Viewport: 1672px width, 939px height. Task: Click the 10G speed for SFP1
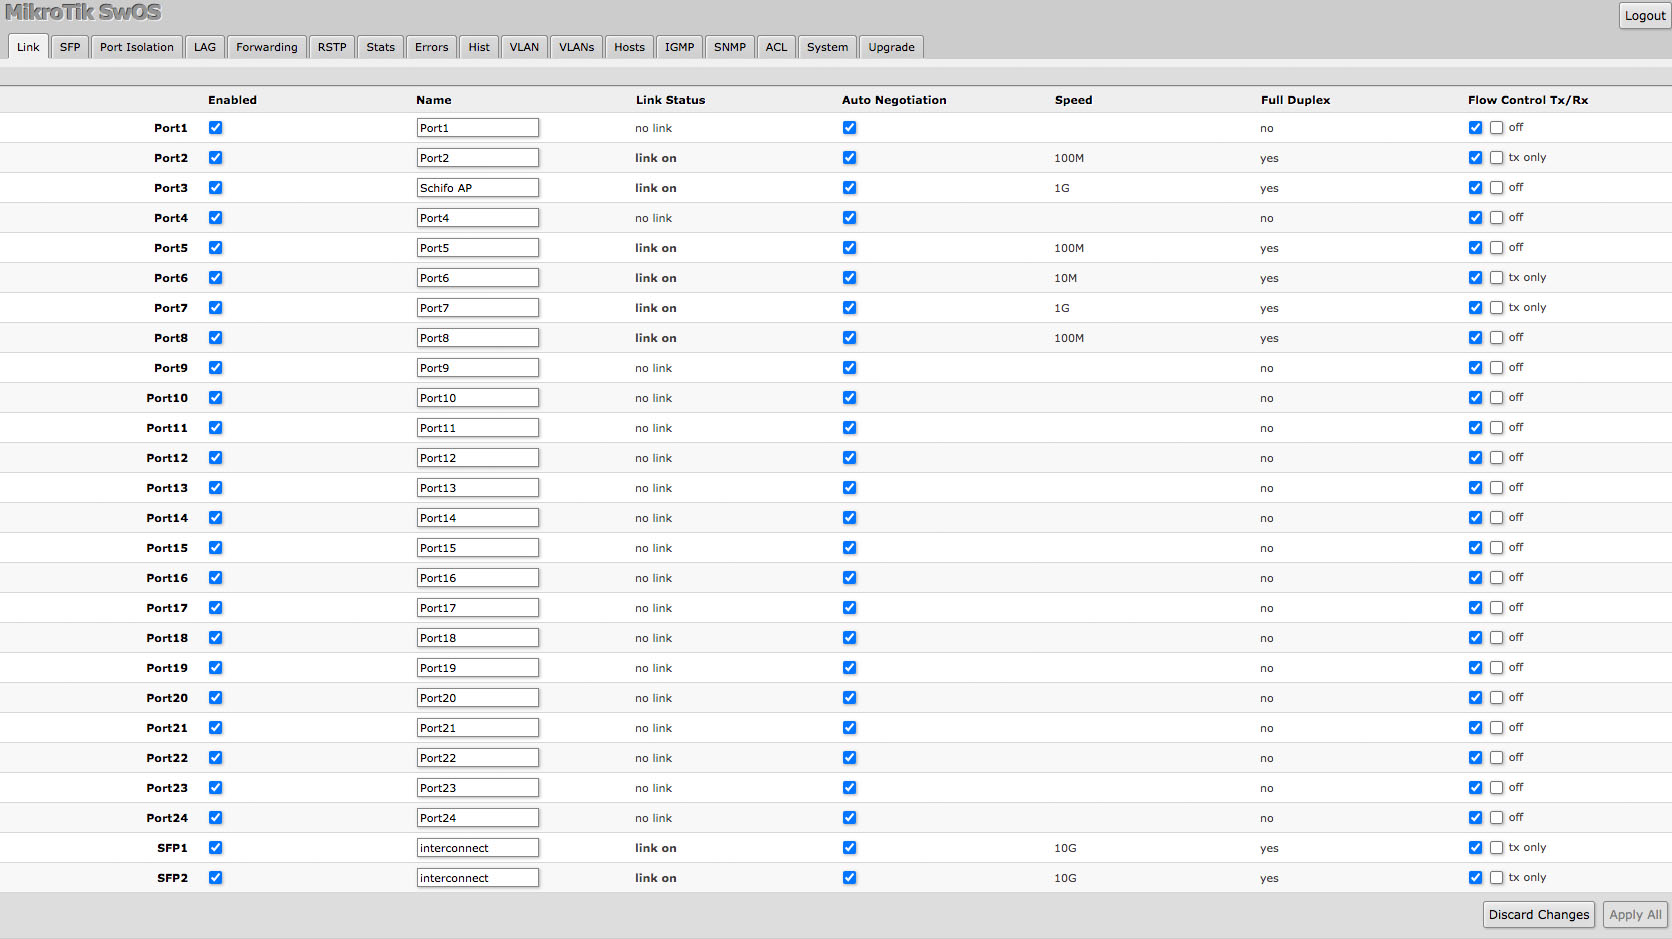point(1066,848)
